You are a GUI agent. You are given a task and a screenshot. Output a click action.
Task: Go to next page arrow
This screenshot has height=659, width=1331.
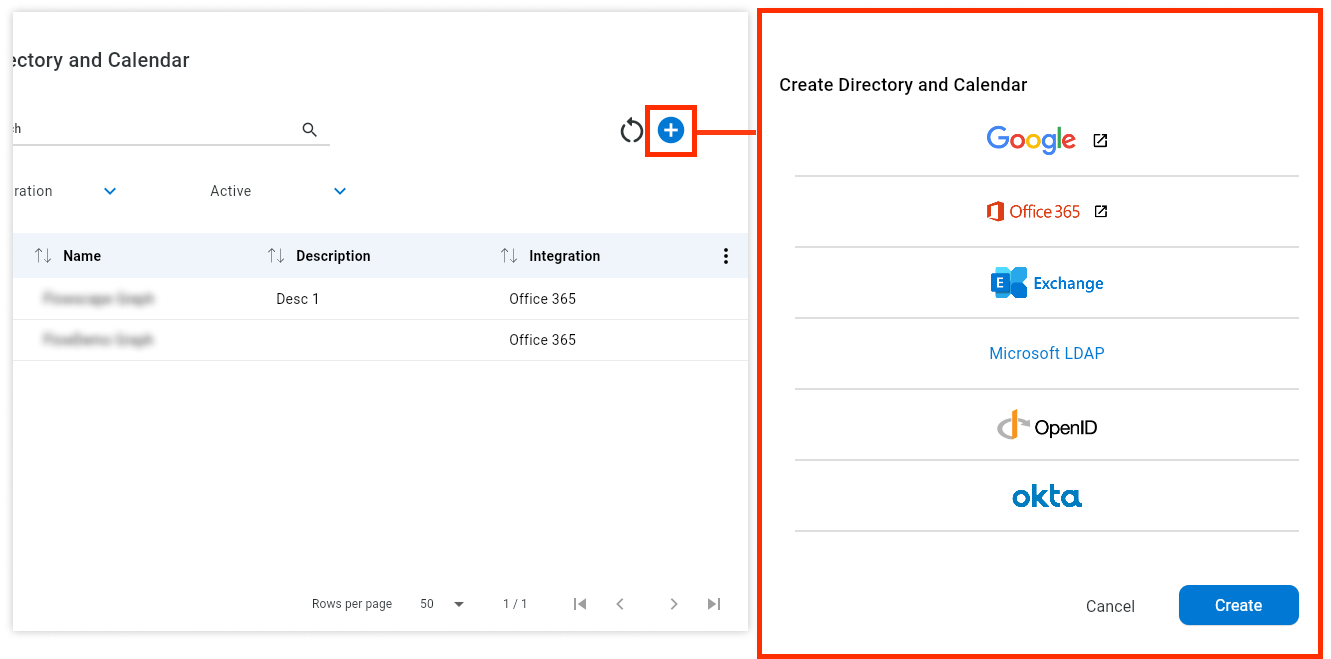674,604
